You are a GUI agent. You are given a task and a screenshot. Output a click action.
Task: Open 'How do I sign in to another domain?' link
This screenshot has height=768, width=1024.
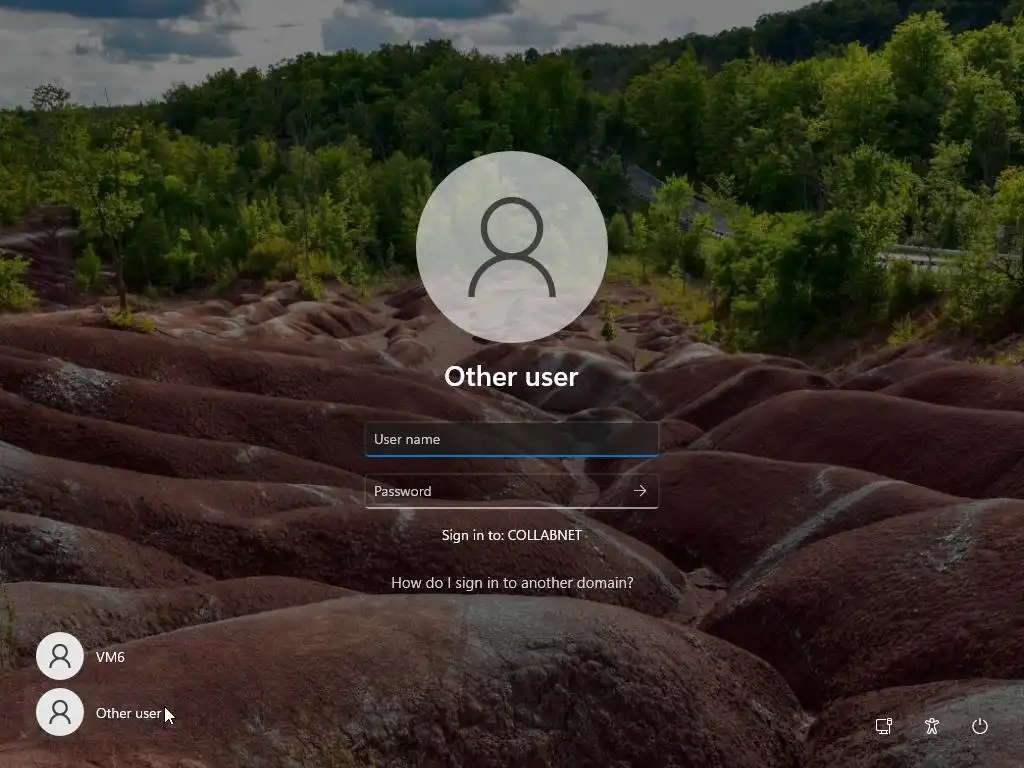[x=512, y=583]
